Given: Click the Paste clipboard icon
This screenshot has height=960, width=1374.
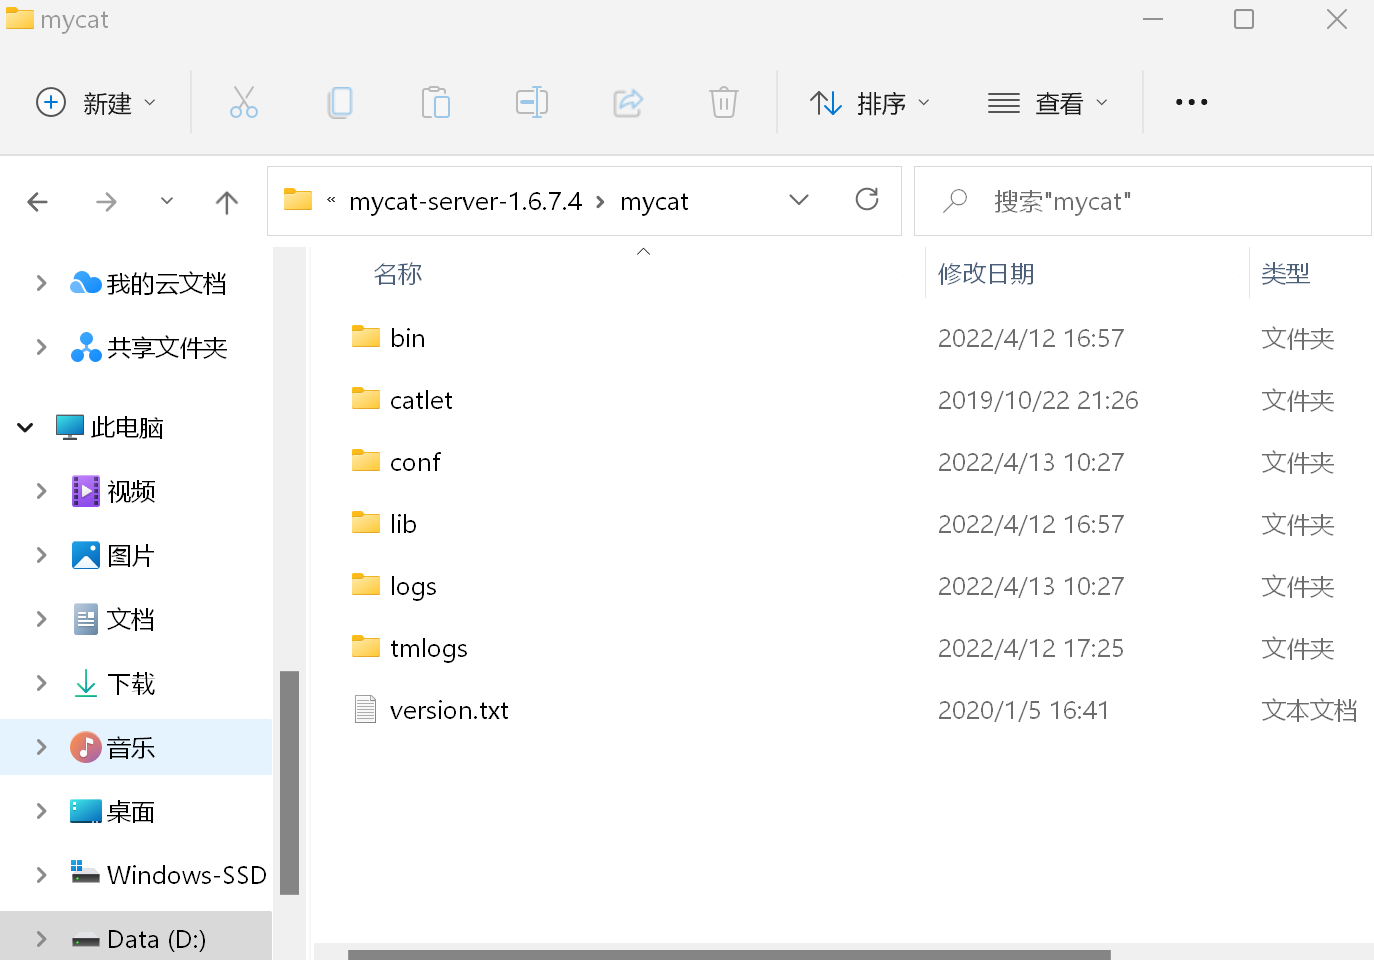Looking at the screenshot, I should pos(436,102).
